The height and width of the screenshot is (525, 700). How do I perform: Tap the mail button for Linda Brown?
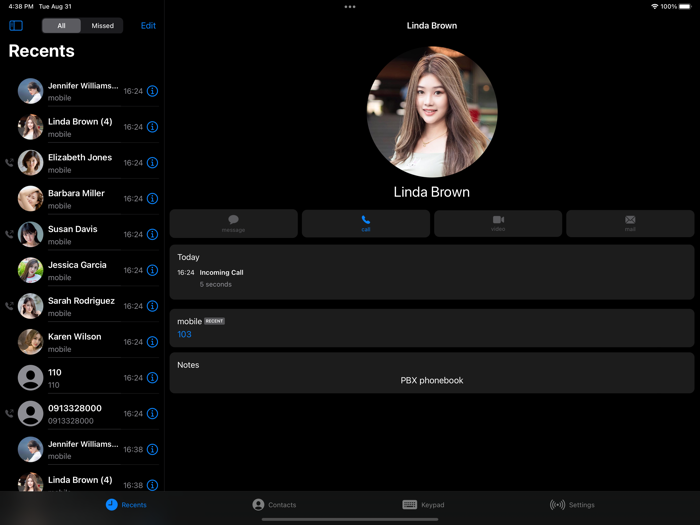pos(630,223)
